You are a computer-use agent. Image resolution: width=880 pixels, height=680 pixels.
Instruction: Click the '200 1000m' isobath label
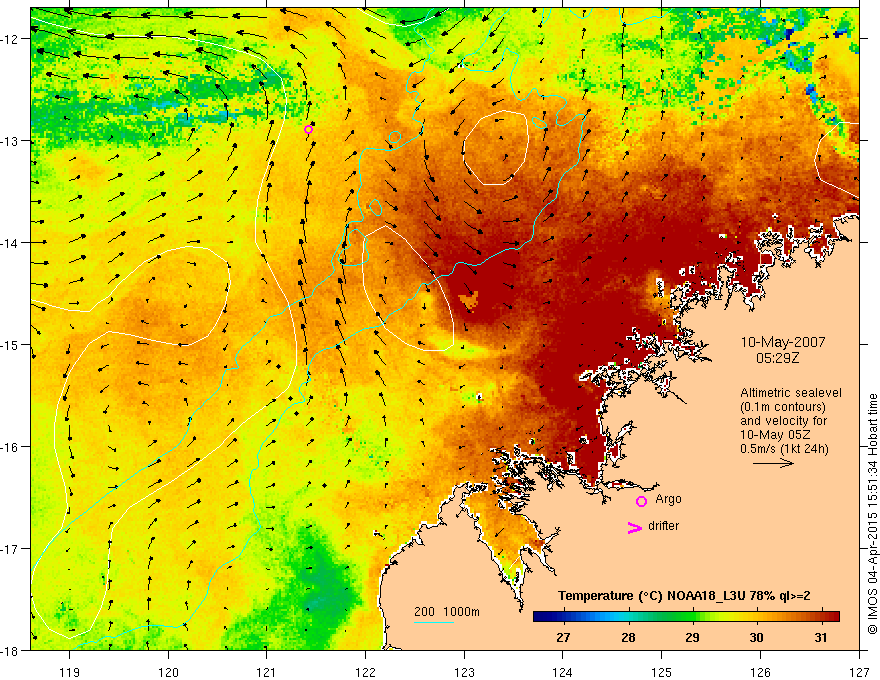coord(447,612)
